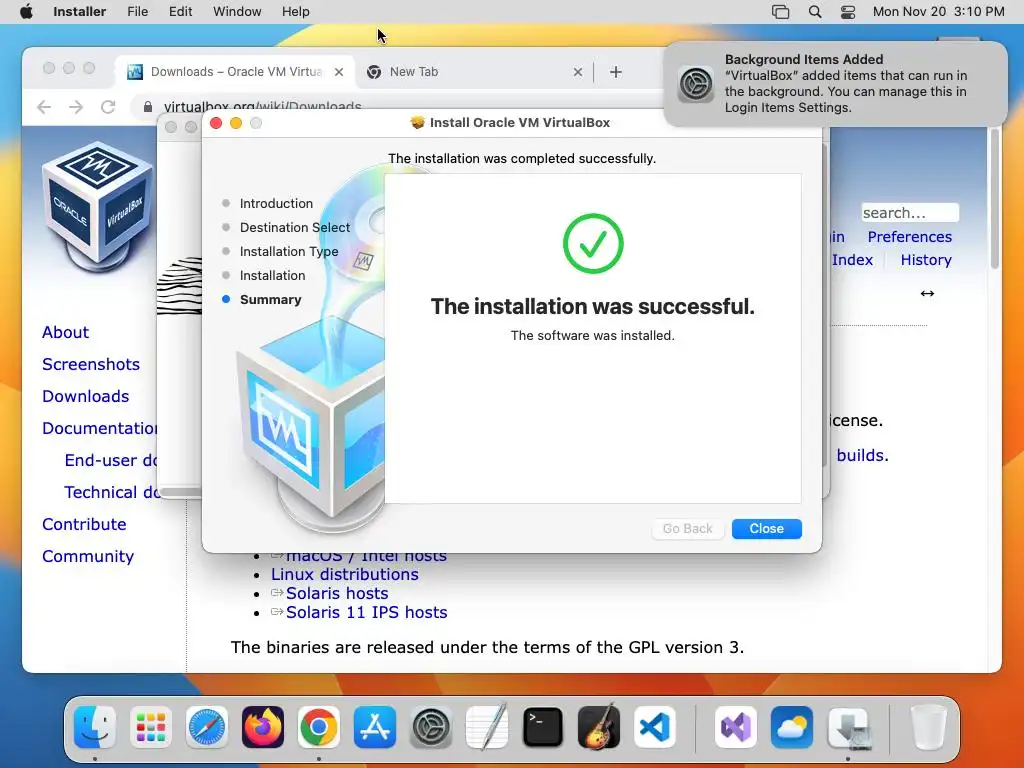Screen dimensions: 1024x768
Task: Switch to the Downloads – Oracle VM VirtualBox tab
Action: (x=236, y=72)
